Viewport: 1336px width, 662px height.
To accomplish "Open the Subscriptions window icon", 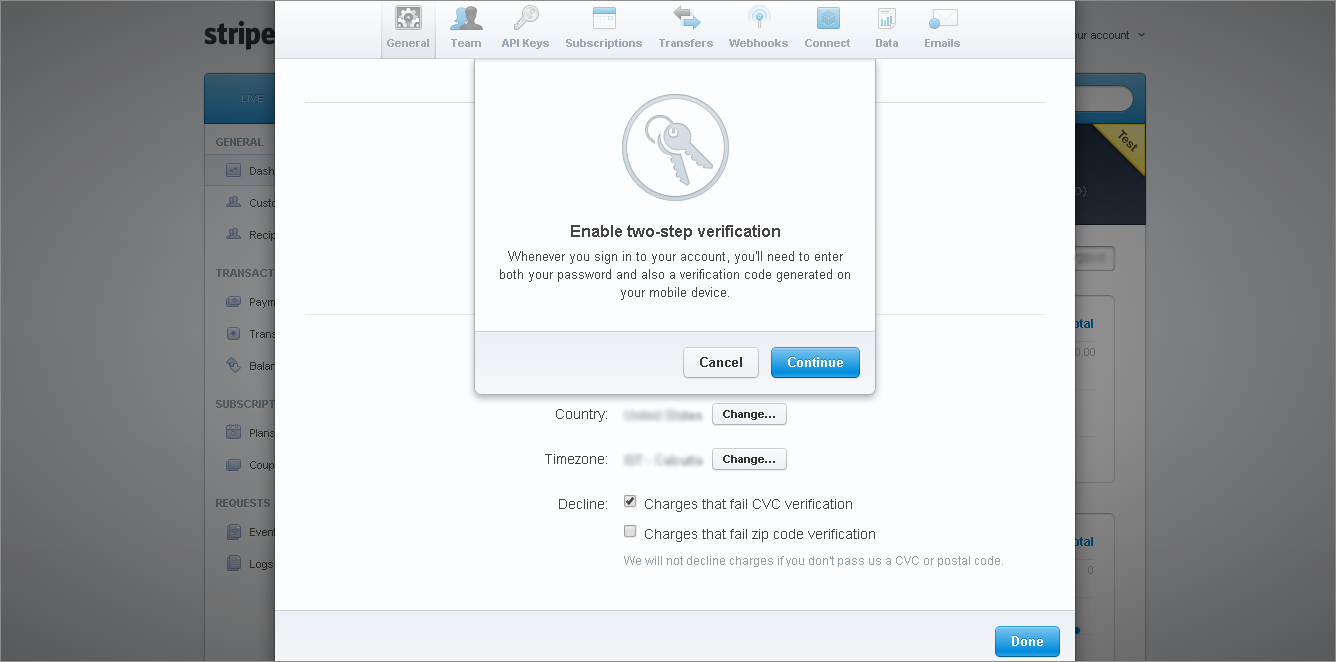I will (603, 18).
